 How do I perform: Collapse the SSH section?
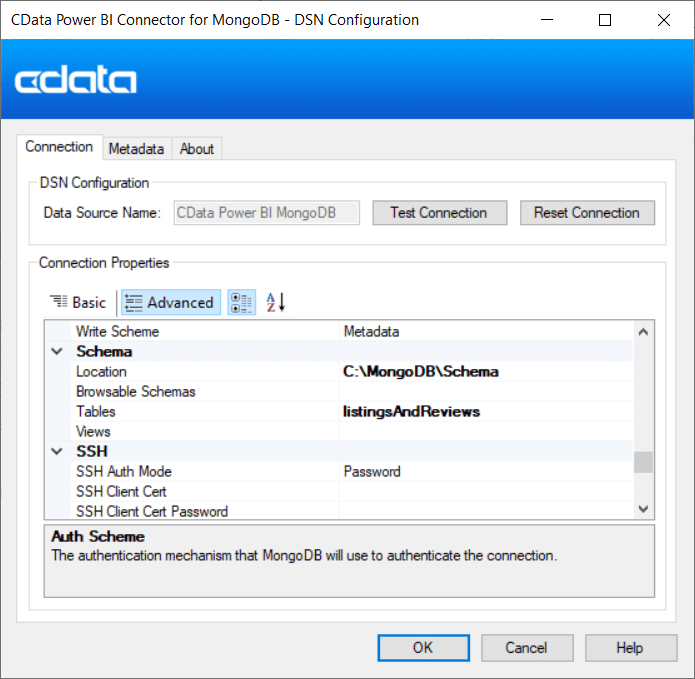point(57,452)
